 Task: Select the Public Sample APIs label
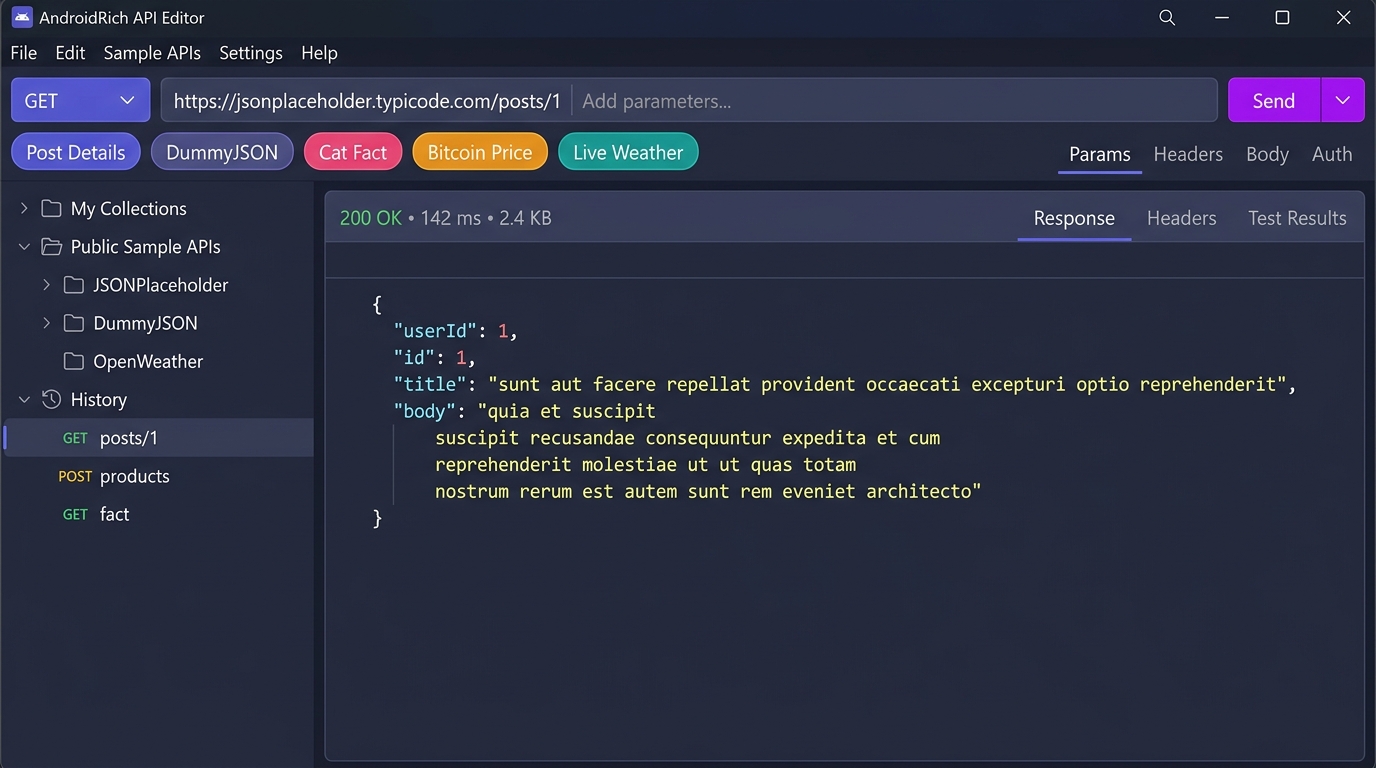click(x=145, y=246)
